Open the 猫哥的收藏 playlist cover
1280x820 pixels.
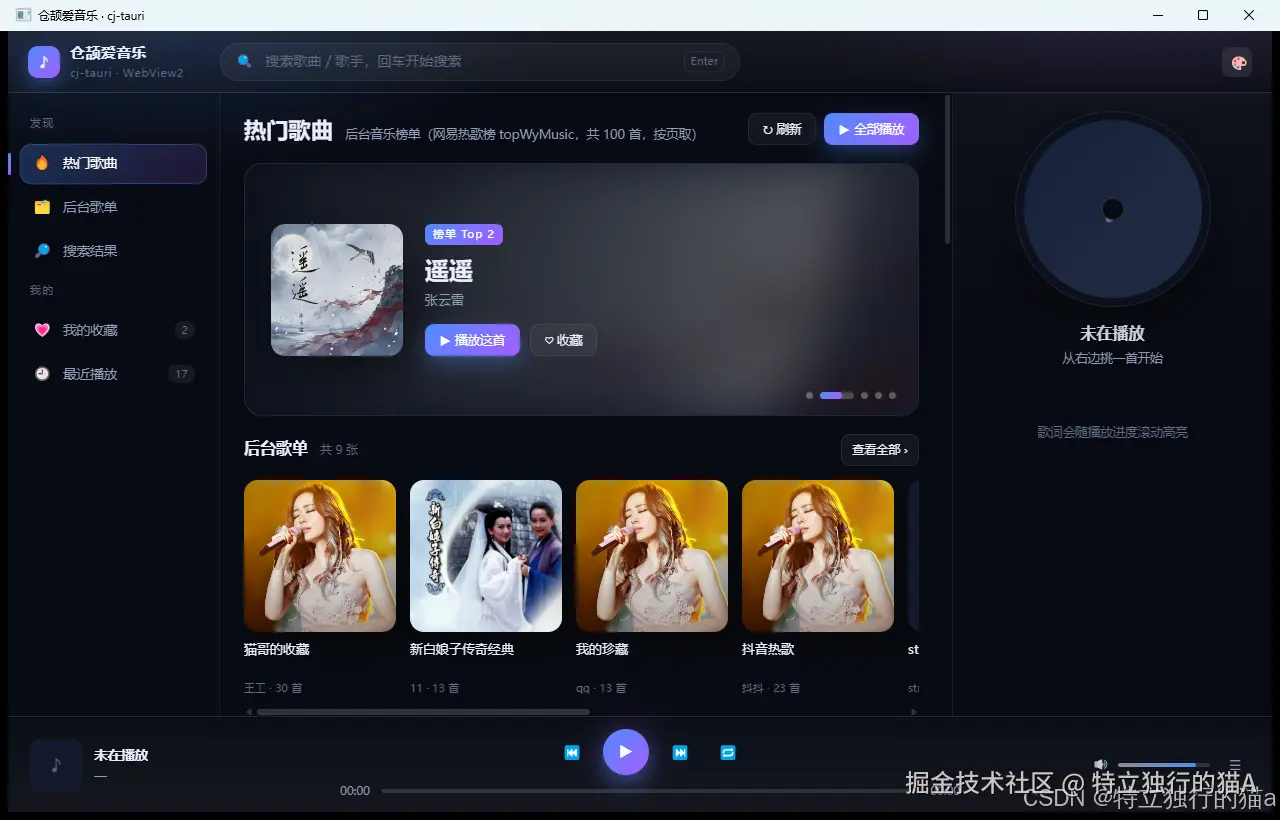[x=320, y=556]
